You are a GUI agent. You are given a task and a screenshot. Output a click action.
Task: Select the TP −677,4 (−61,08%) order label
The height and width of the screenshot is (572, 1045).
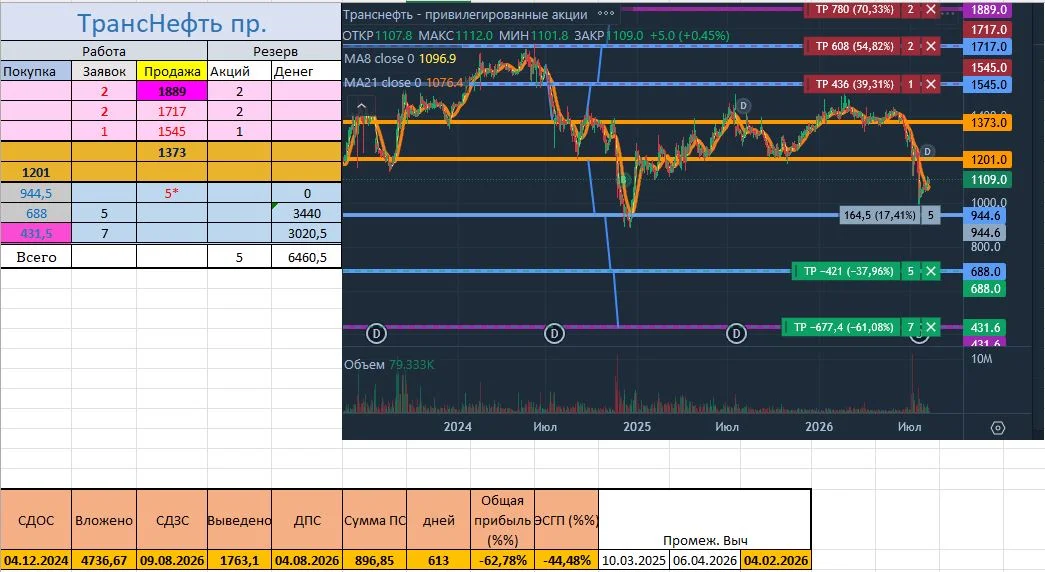[842, 327]
